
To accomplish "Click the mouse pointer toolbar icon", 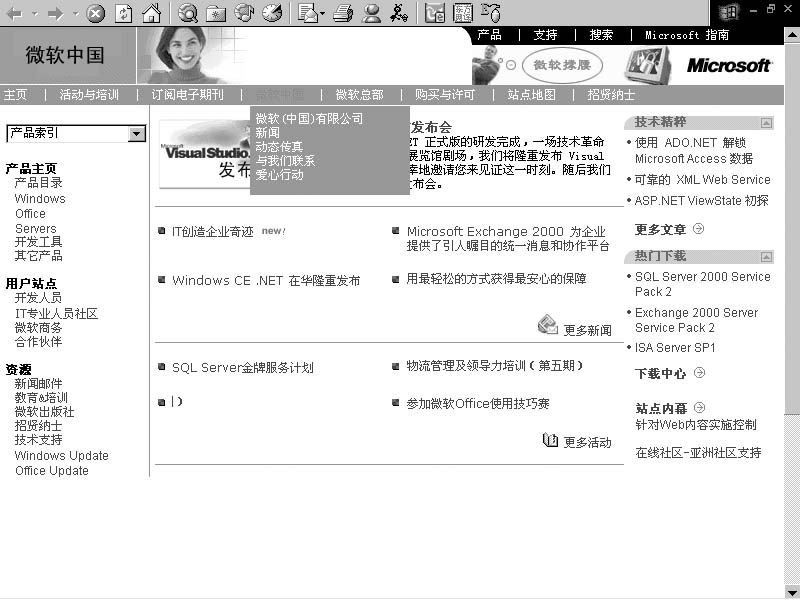I will pyautogui.click(x=491, y=13).
